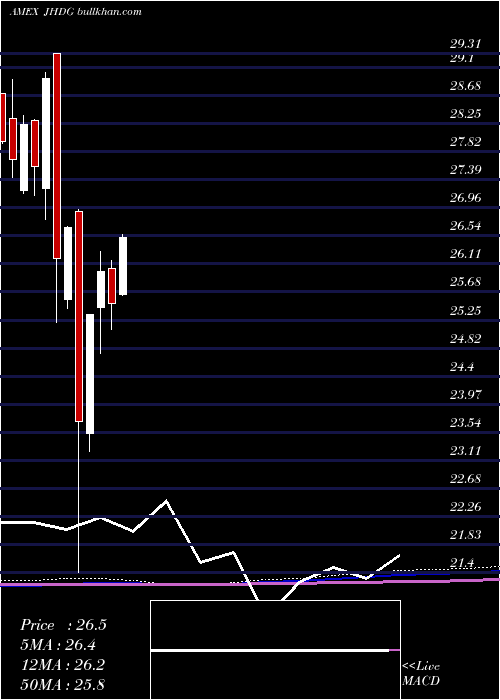Click the 24.4 price axis label

pyautogui.click(x=462, y=367)
